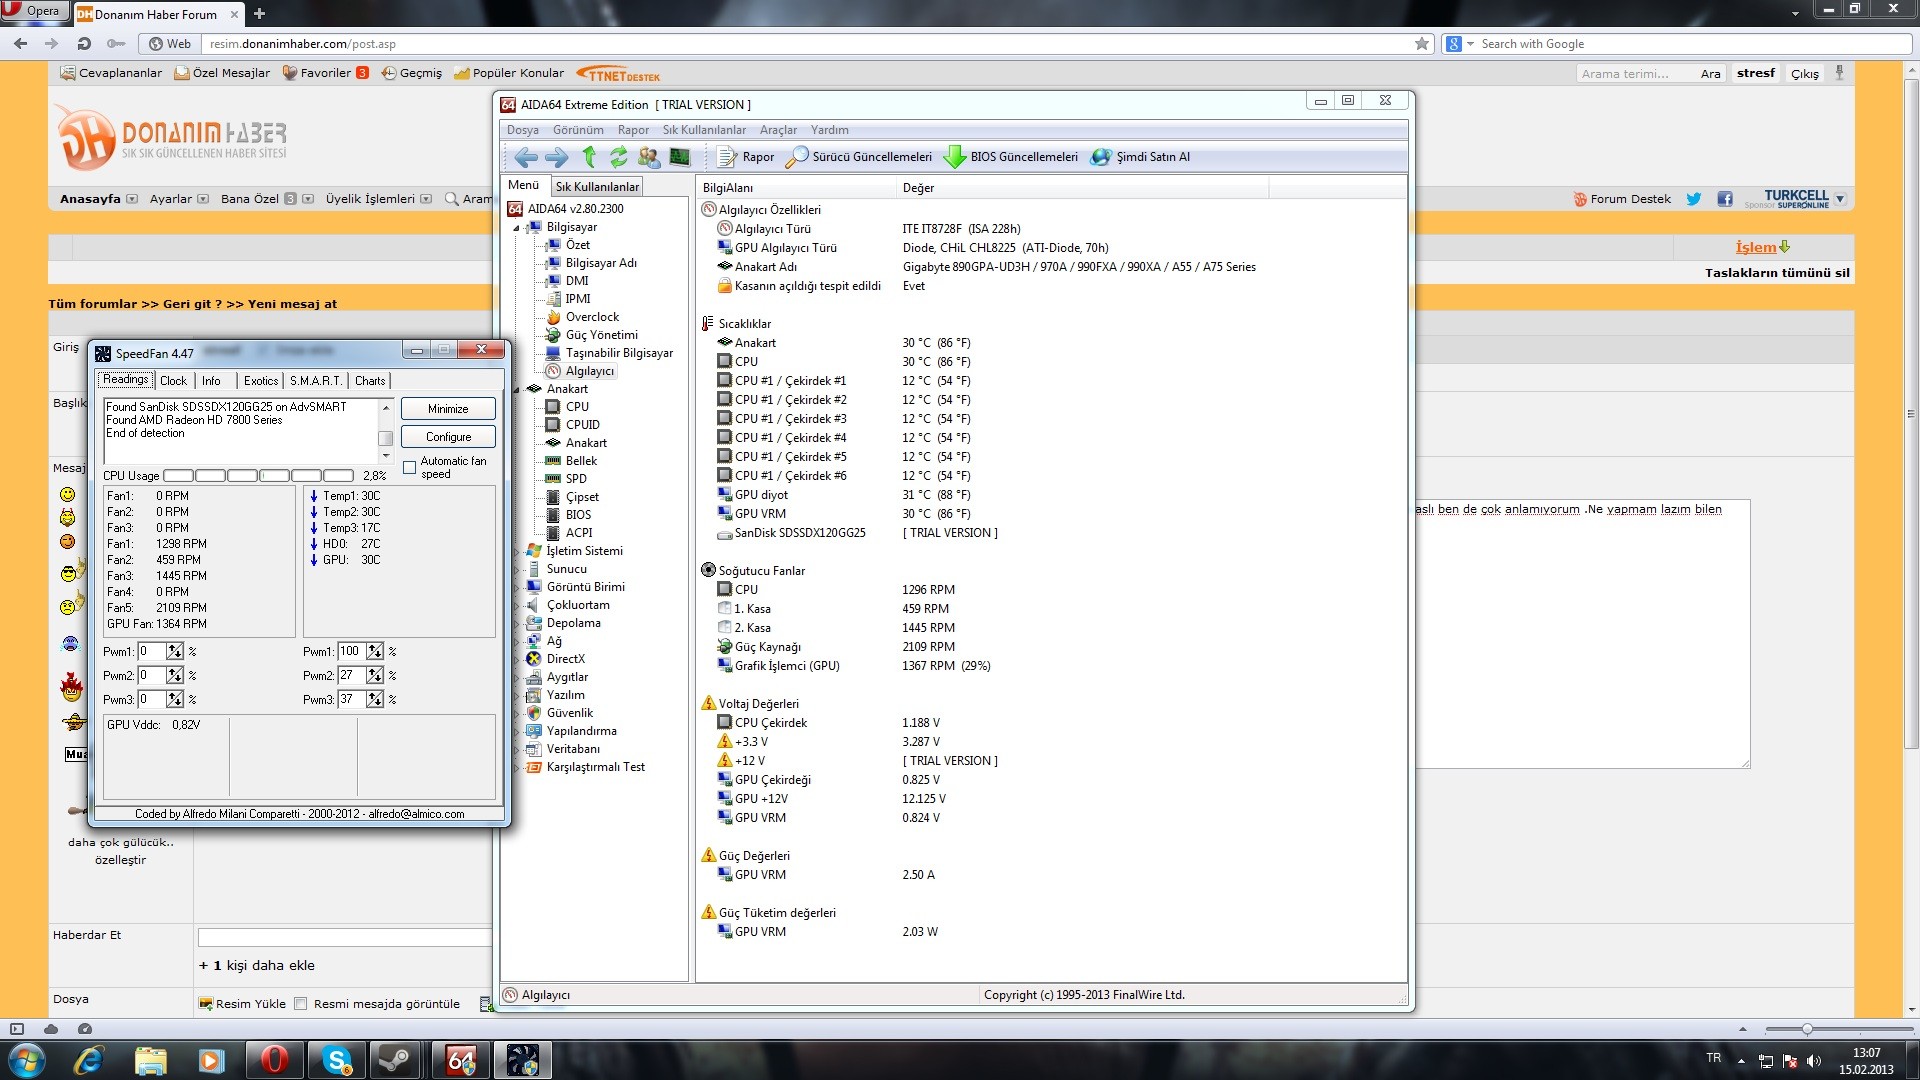Click the SpeedFan first Pwm1 stepper set to 0

click(x=175, y=652)
